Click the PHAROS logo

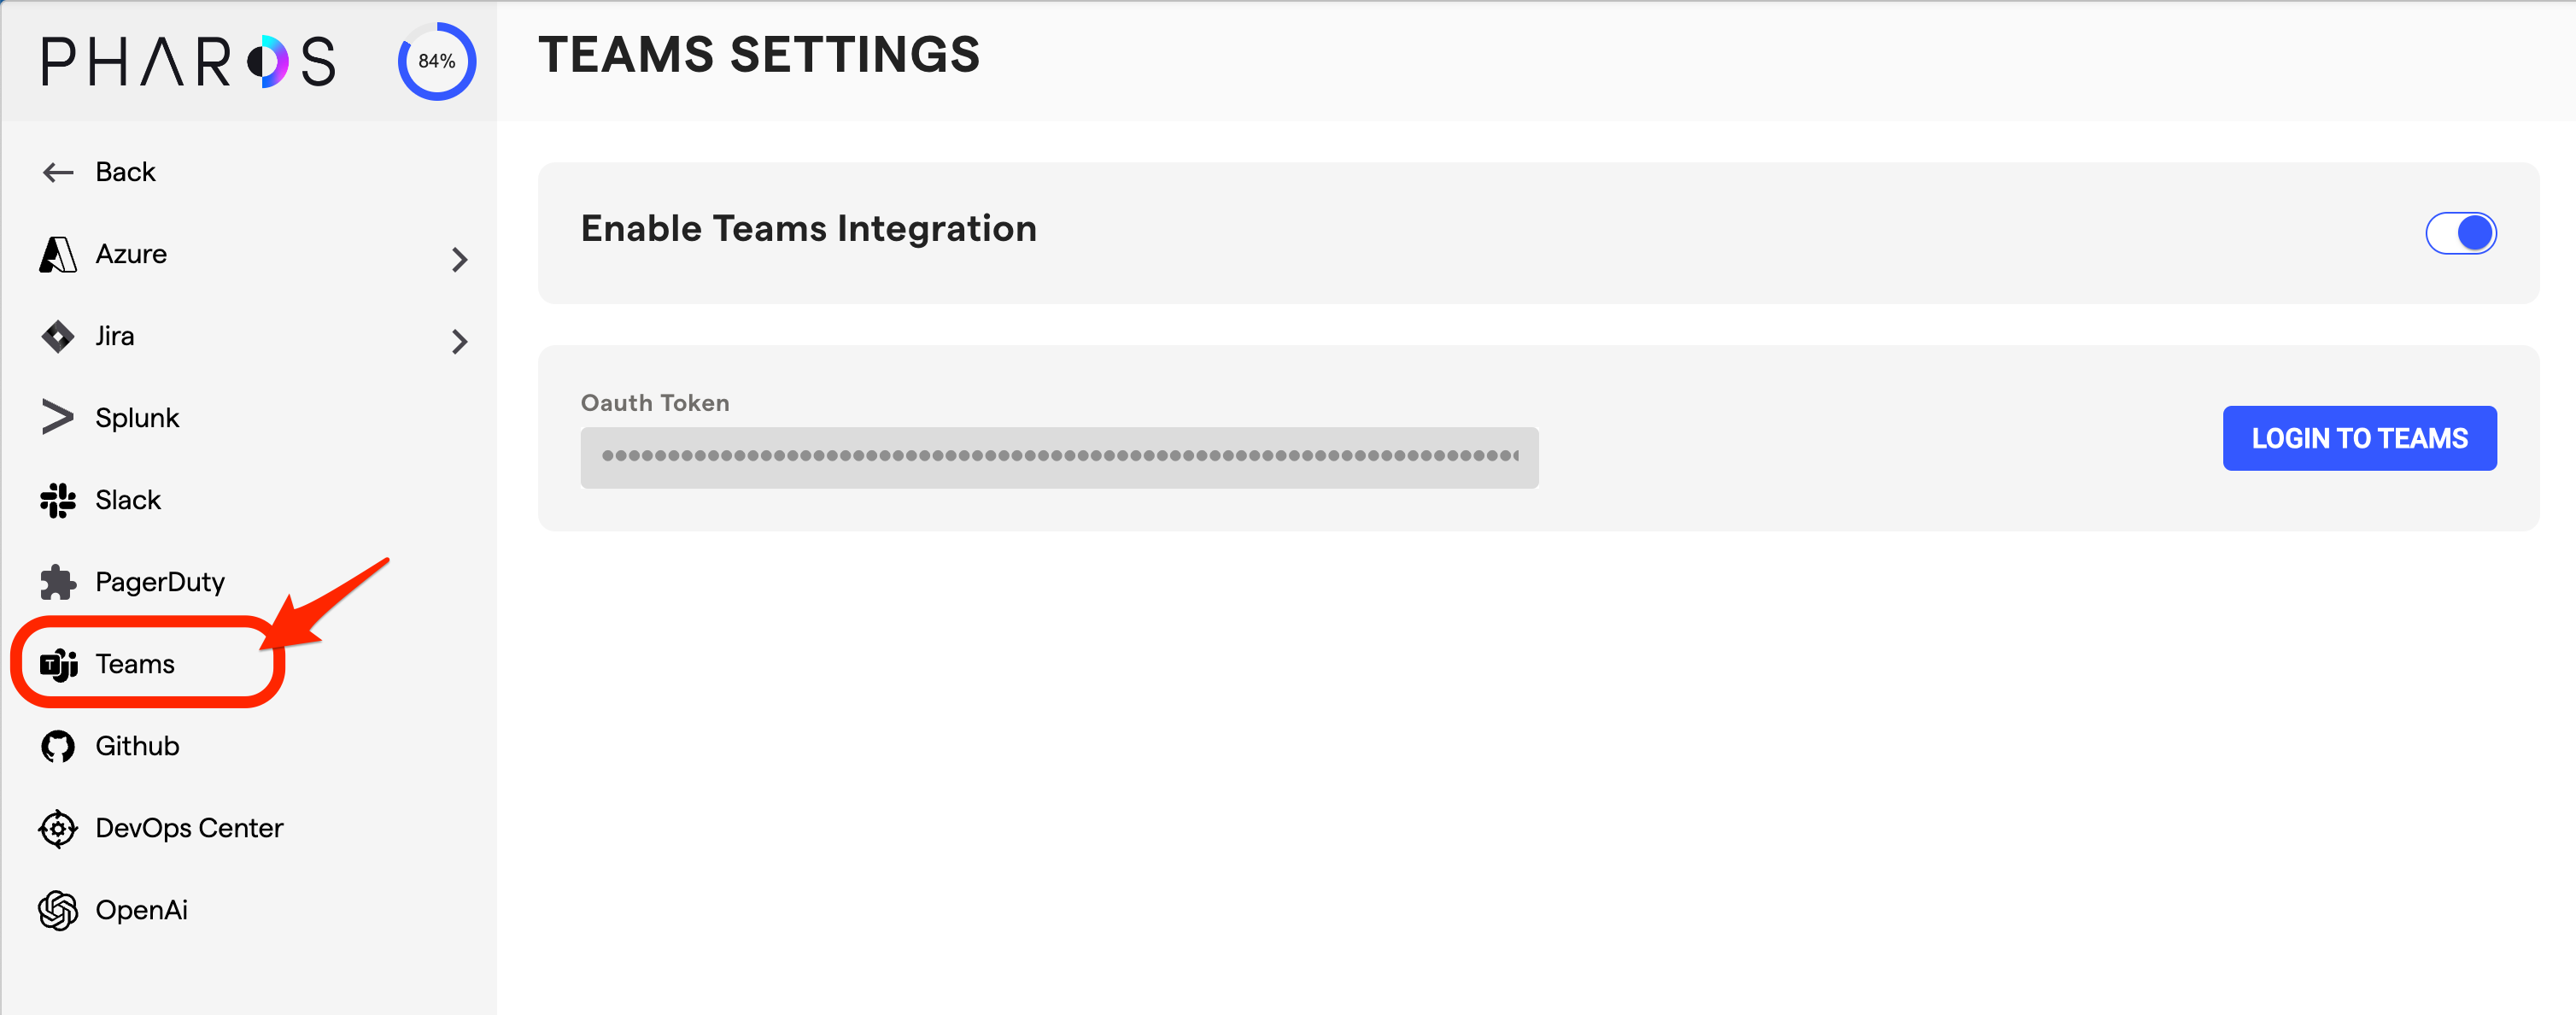189,61
